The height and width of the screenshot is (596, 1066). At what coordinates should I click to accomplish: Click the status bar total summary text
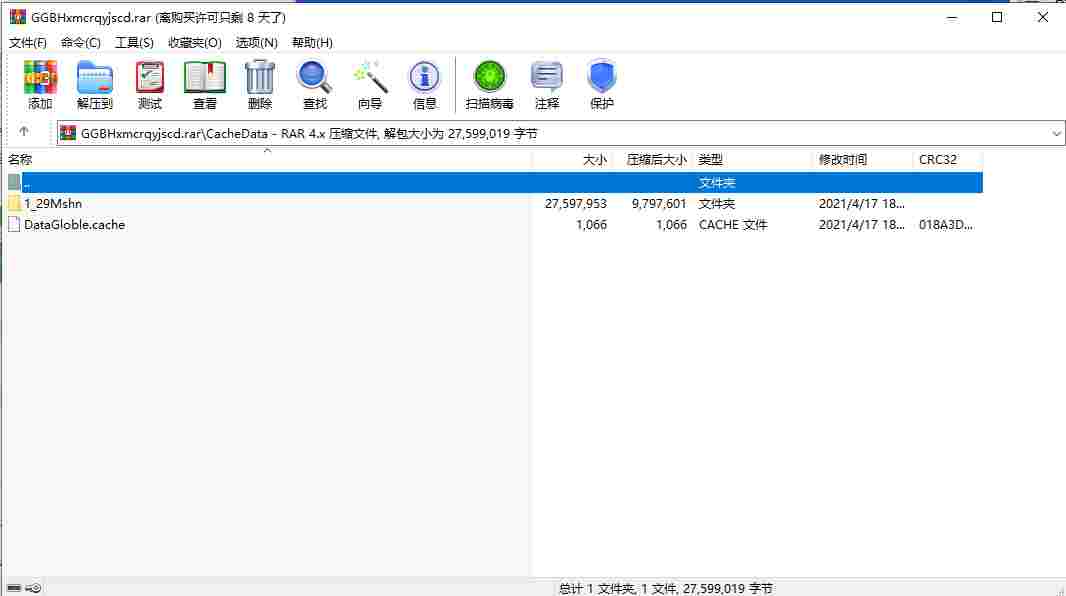point(666,588)
